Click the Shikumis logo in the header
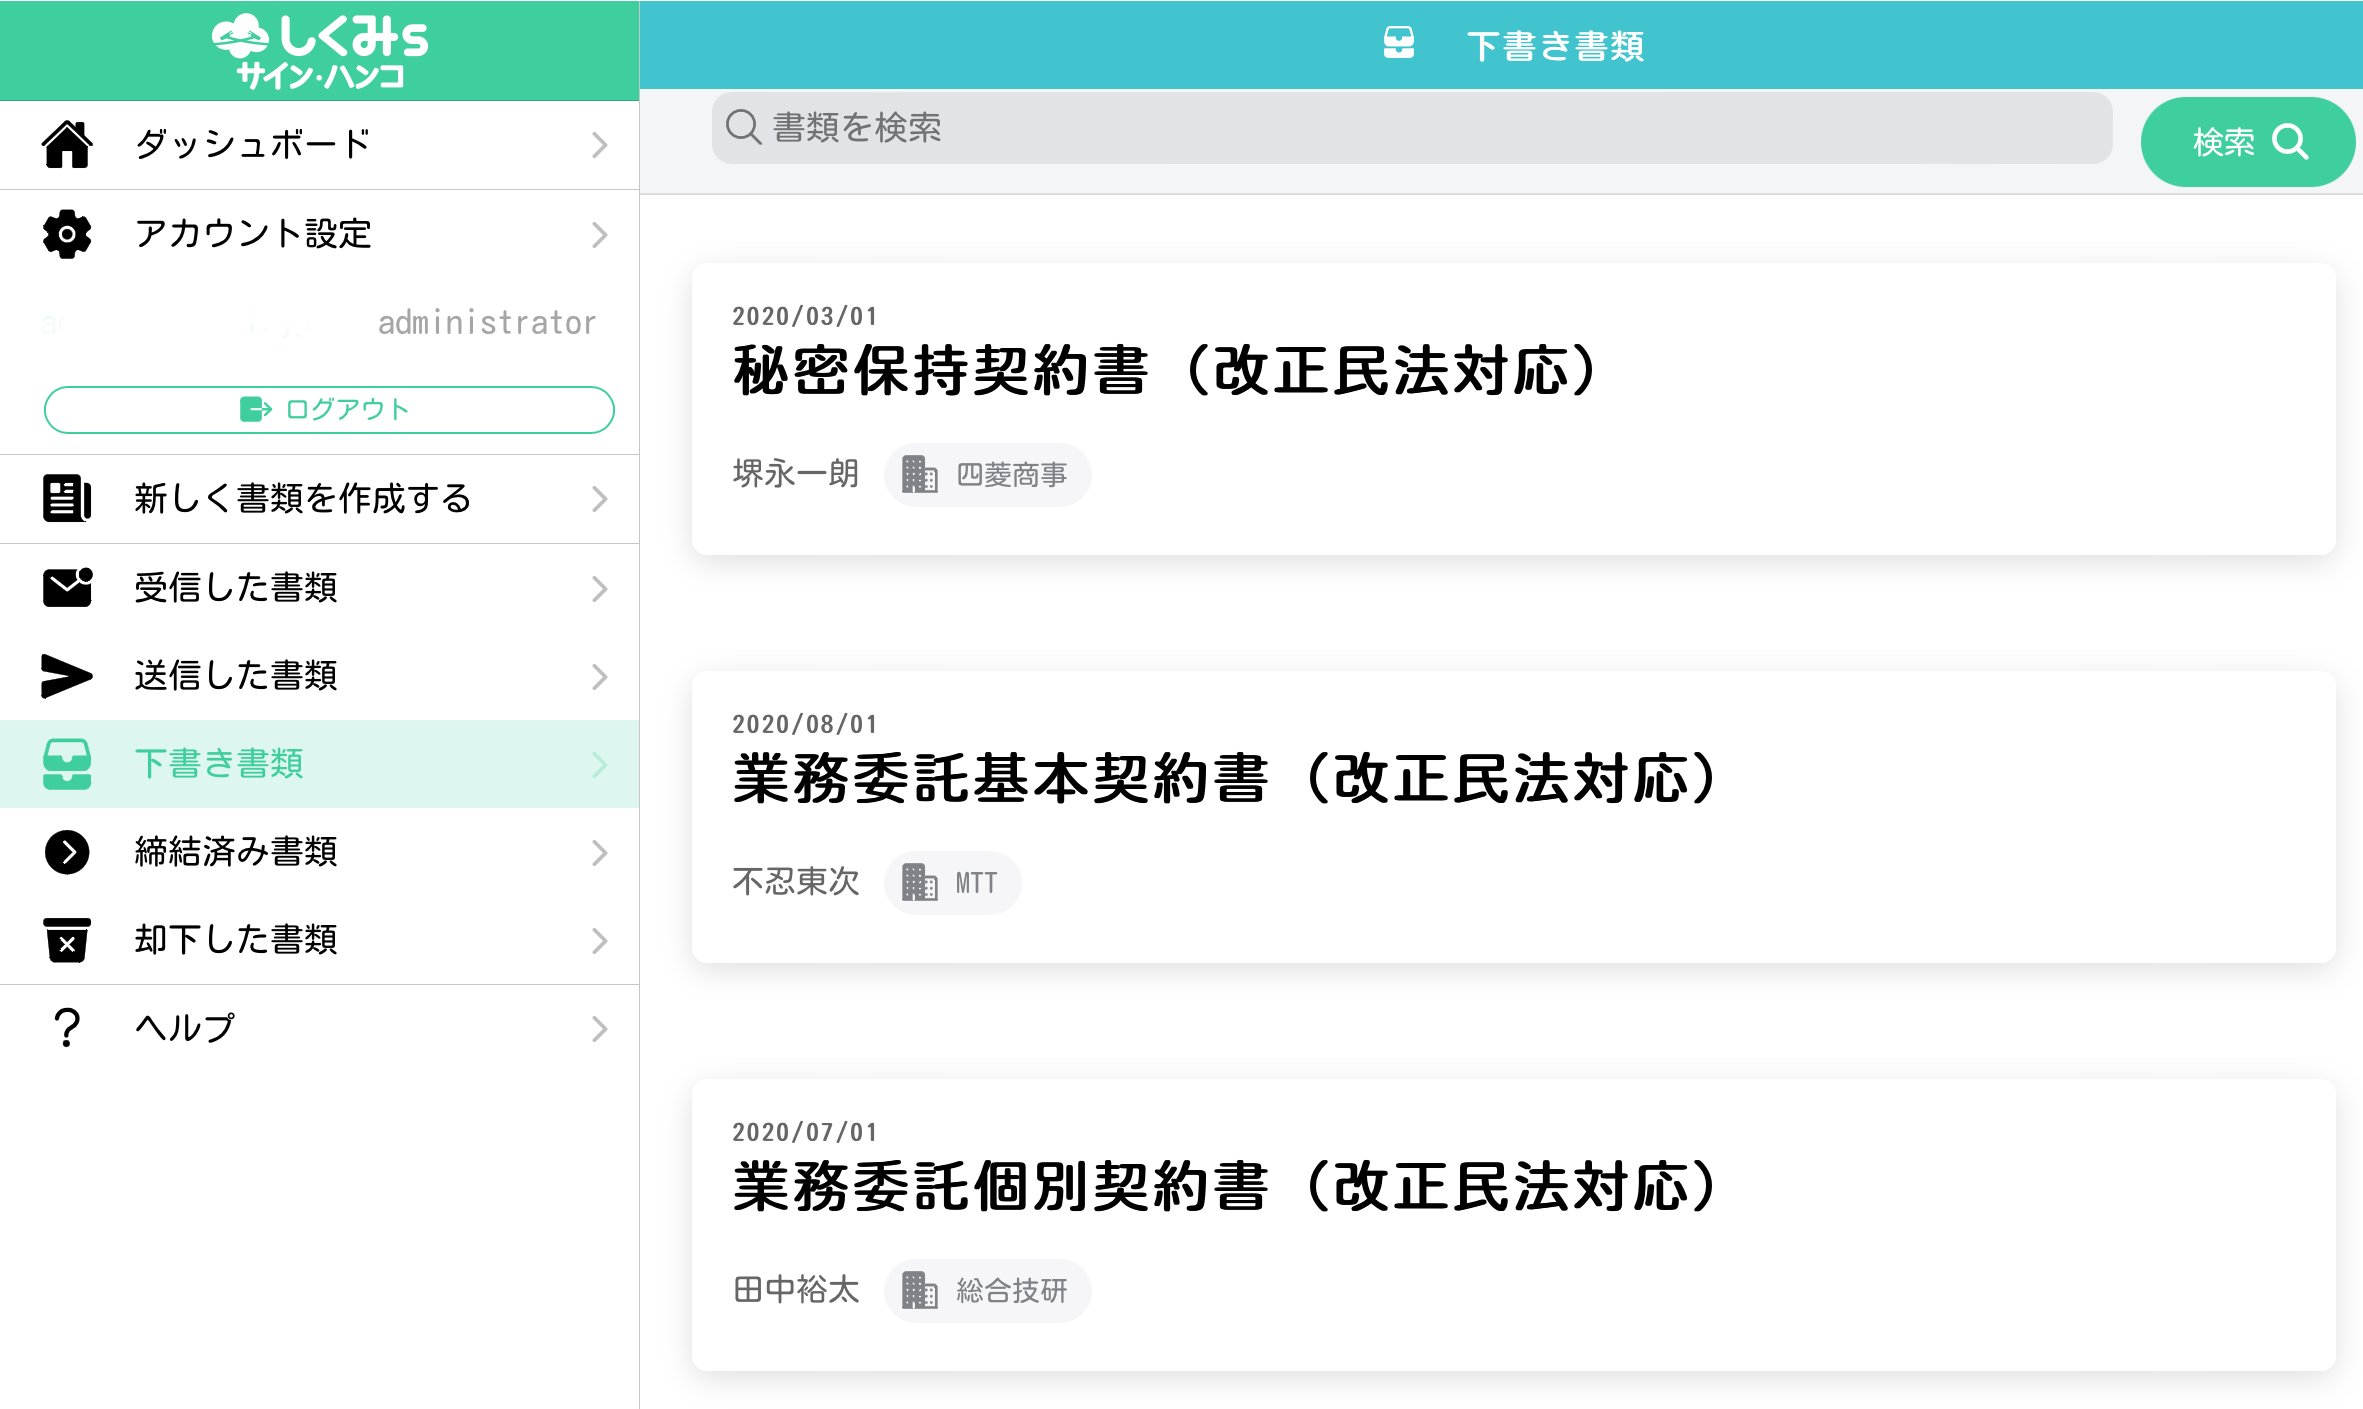This screenshot has height=1409, width=2363. pos(320,50)
